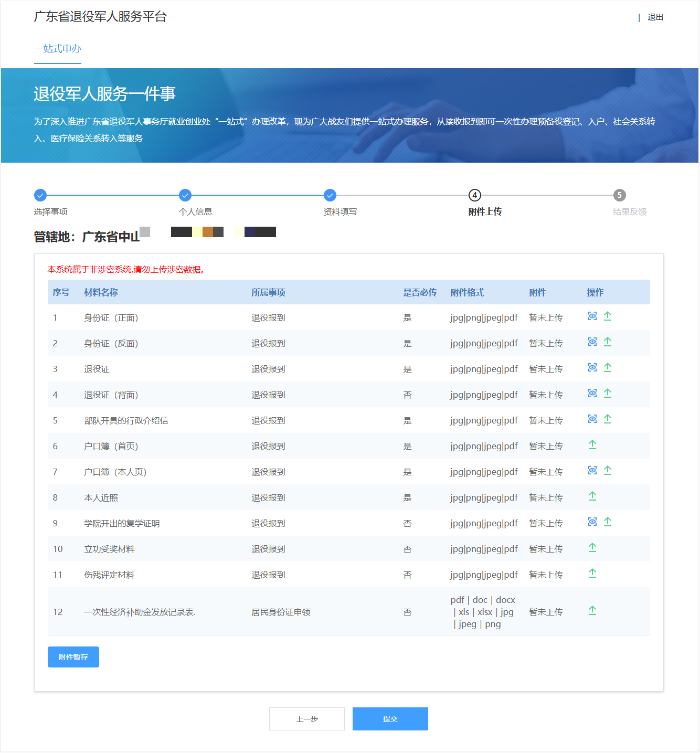Screen dimensions: 700x753
Task: Click the 广东省退役军人服务平台 title
Action: [x=100, y=17]
